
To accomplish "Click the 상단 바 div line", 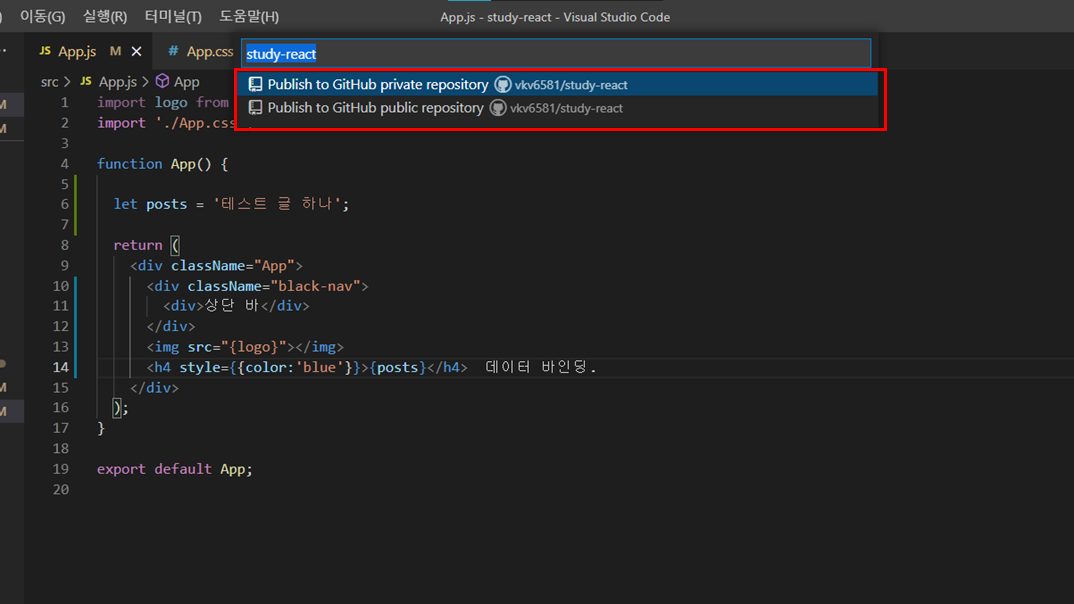I will 236,306.
